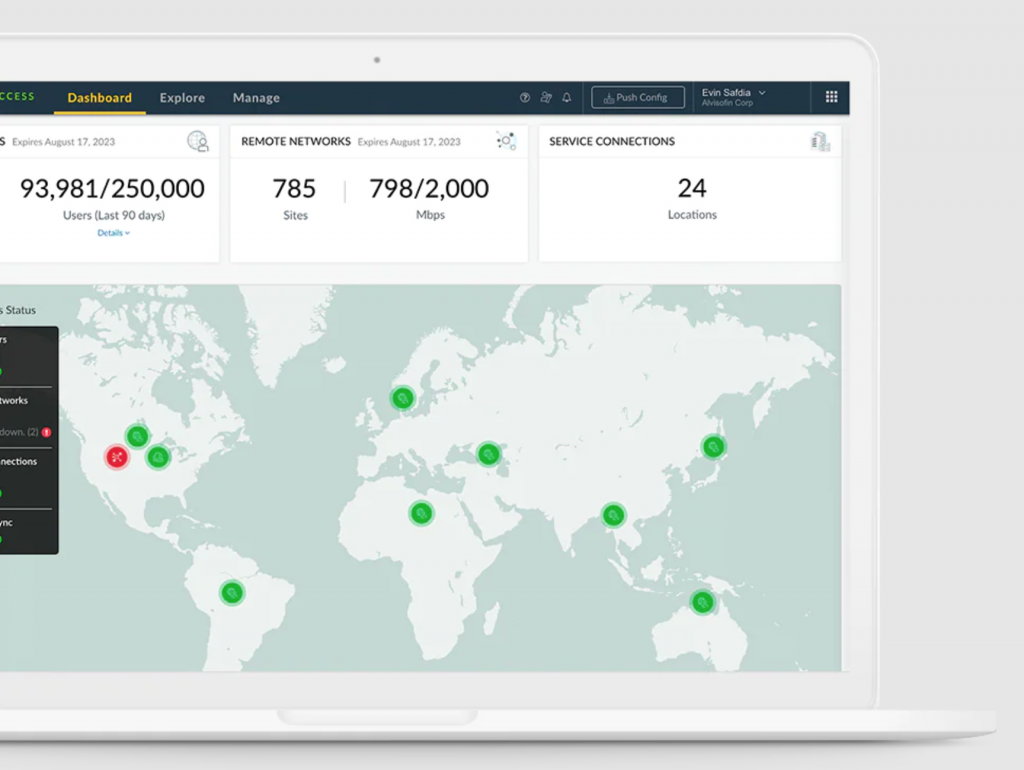
Task: Click the Service Connections building icon
Action: point(820,142)
